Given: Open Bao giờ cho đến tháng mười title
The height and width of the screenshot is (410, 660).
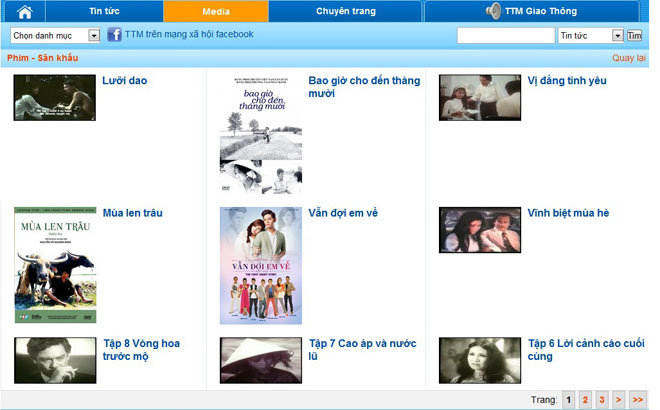Looking at the screenshot, I should click(x=364, y=87).
